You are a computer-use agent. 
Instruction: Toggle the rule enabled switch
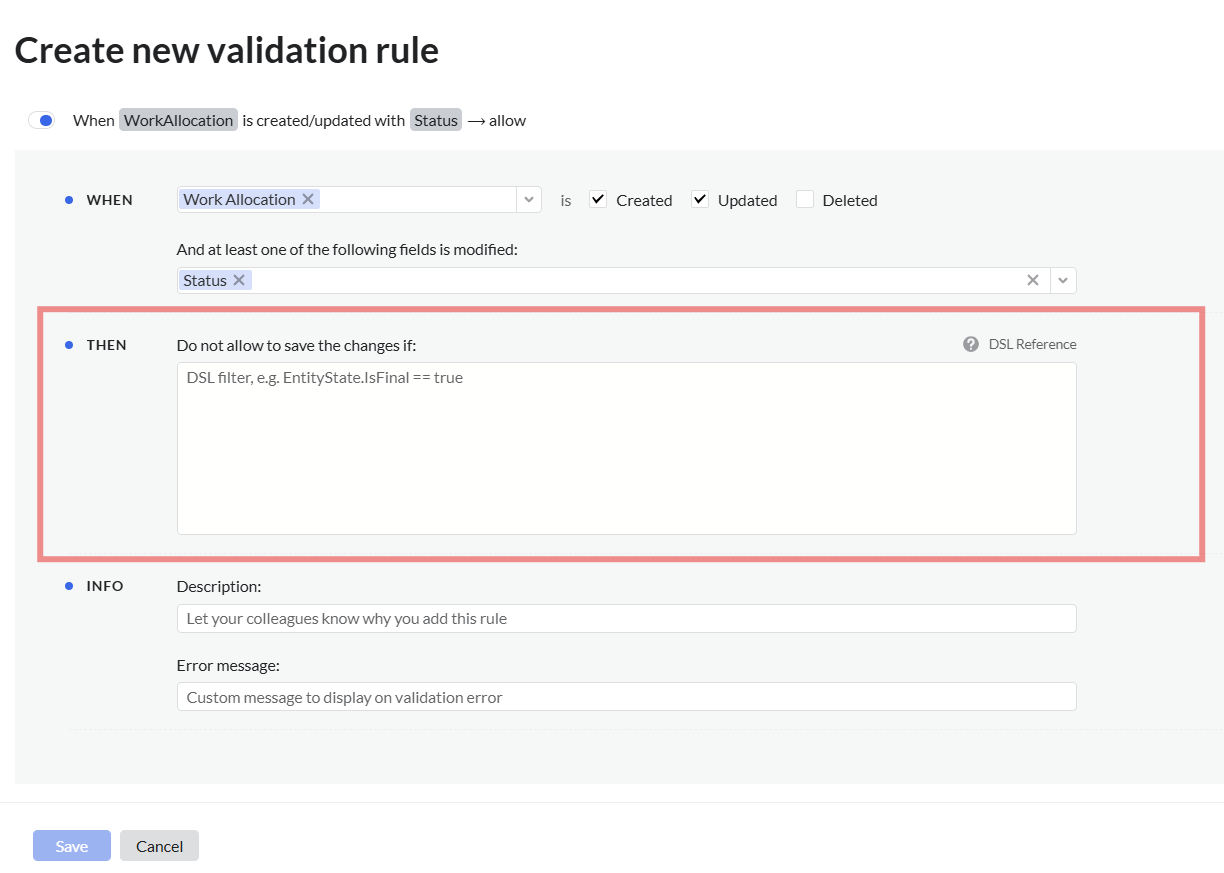click(41, 120)
